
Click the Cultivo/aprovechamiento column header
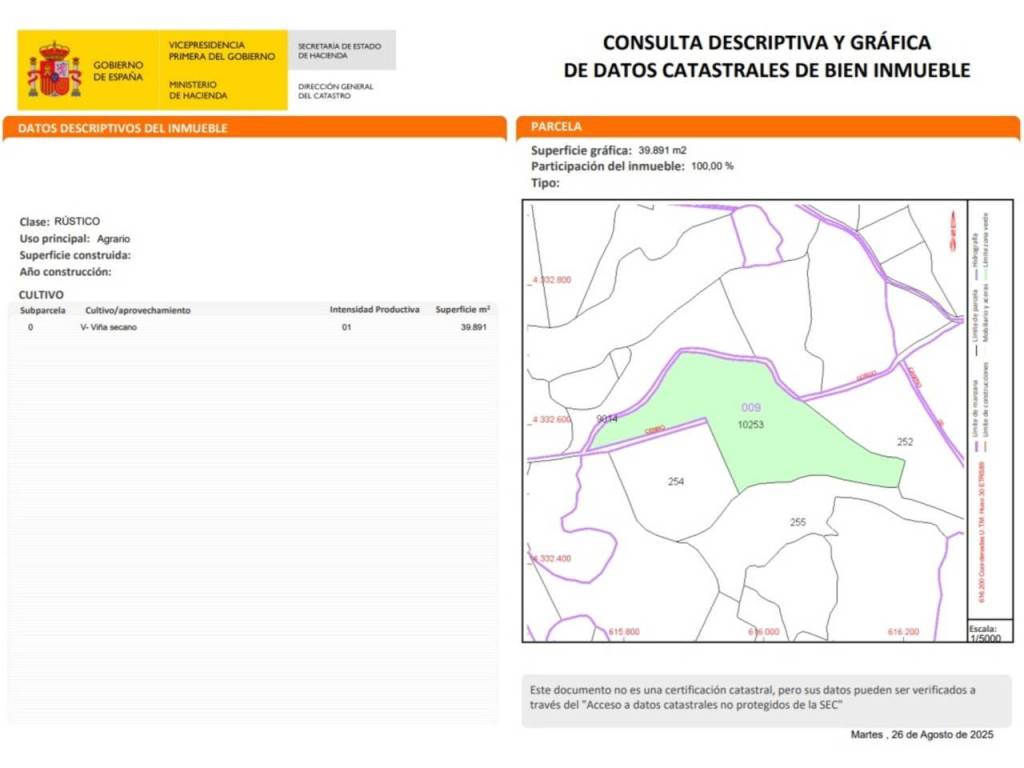pos(138,310)
